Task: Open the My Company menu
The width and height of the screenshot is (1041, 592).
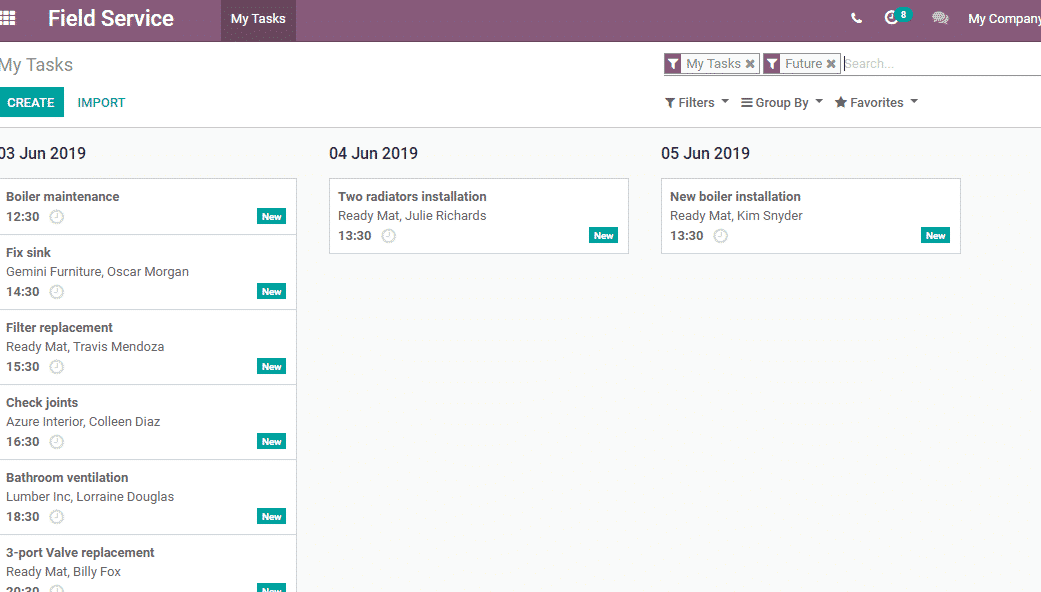Action: [1003, 19]
